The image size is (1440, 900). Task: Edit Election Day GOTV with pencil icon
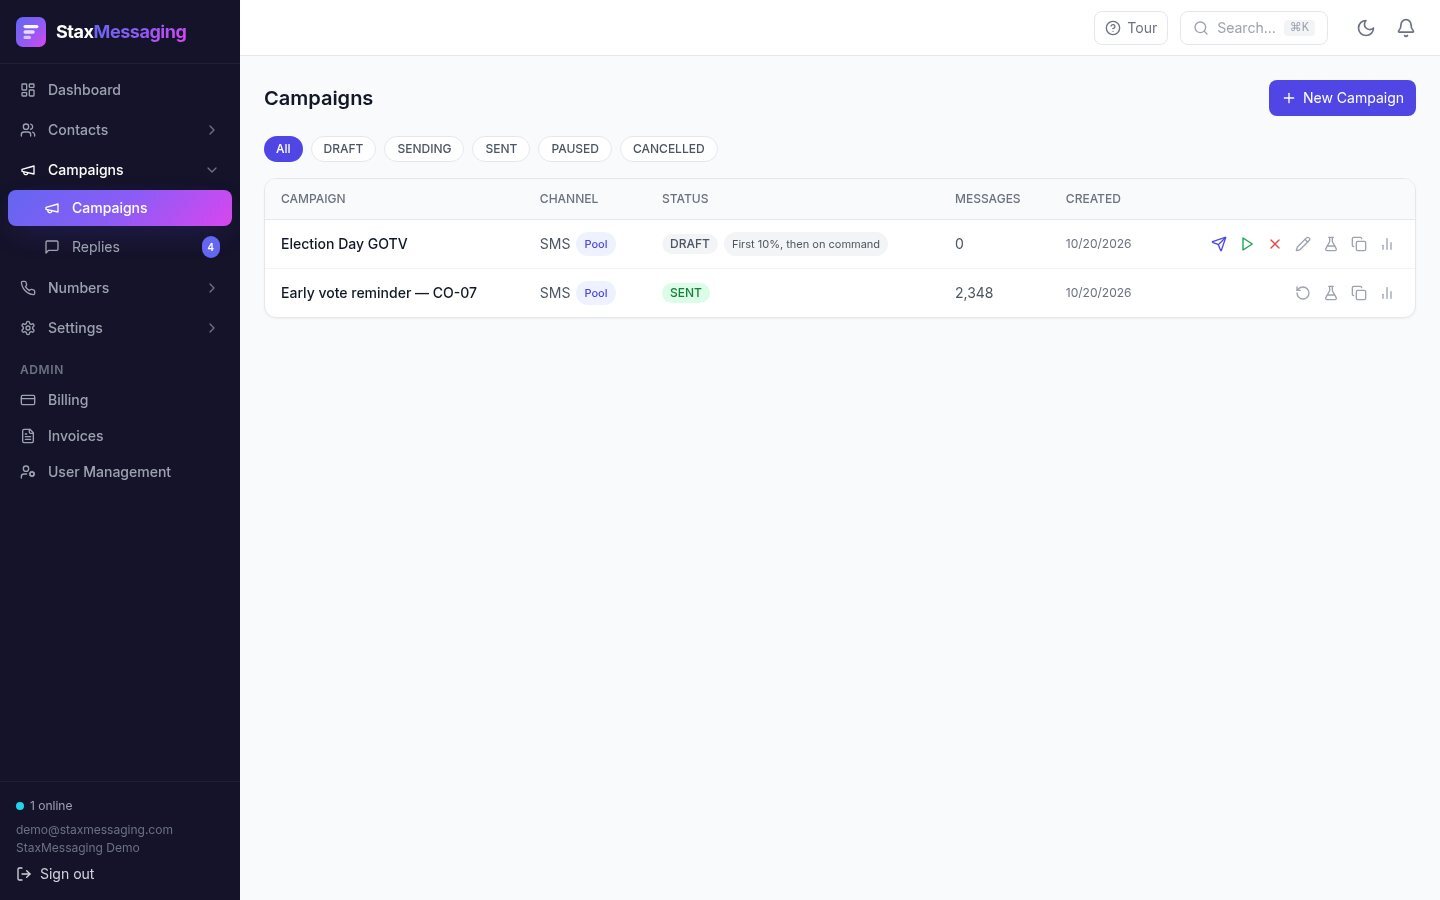click(1303, 244)
